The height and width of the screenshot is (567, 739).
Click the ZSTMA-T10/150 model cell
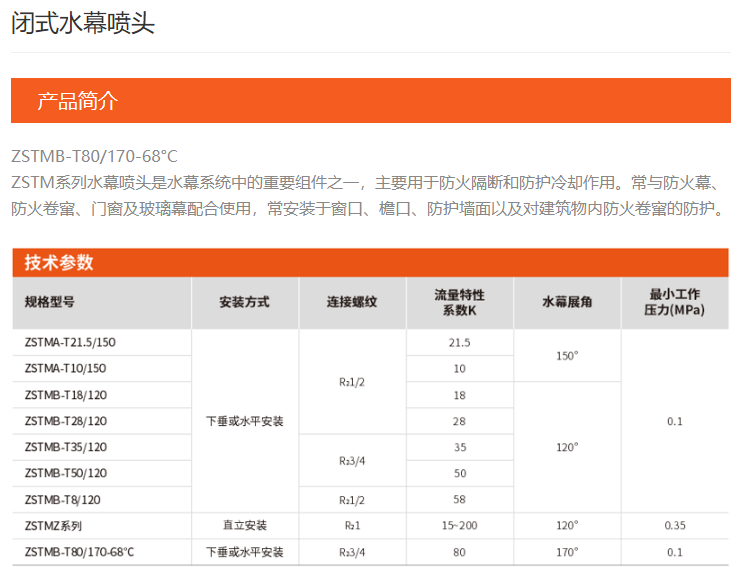[65, 368]
